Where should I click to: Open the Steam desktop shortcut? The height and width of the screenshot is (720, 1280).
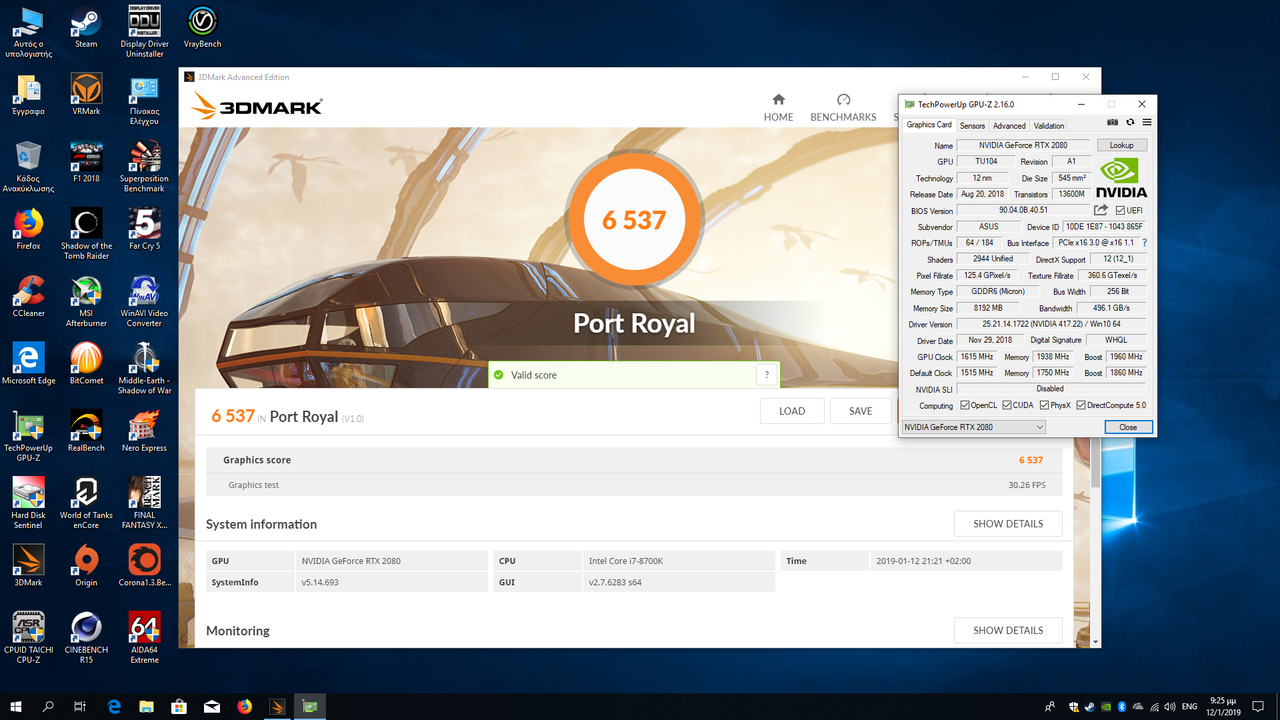(86, 28)
